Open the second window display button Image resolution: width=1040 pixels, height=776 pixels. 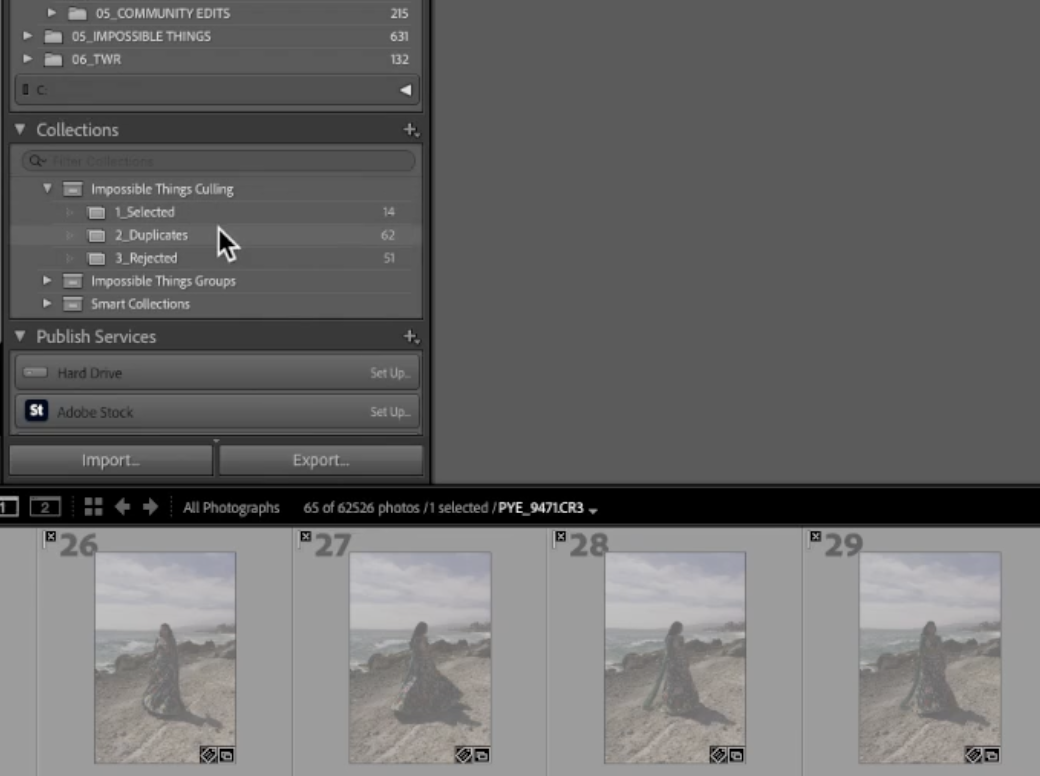click(x=45, y=507)
